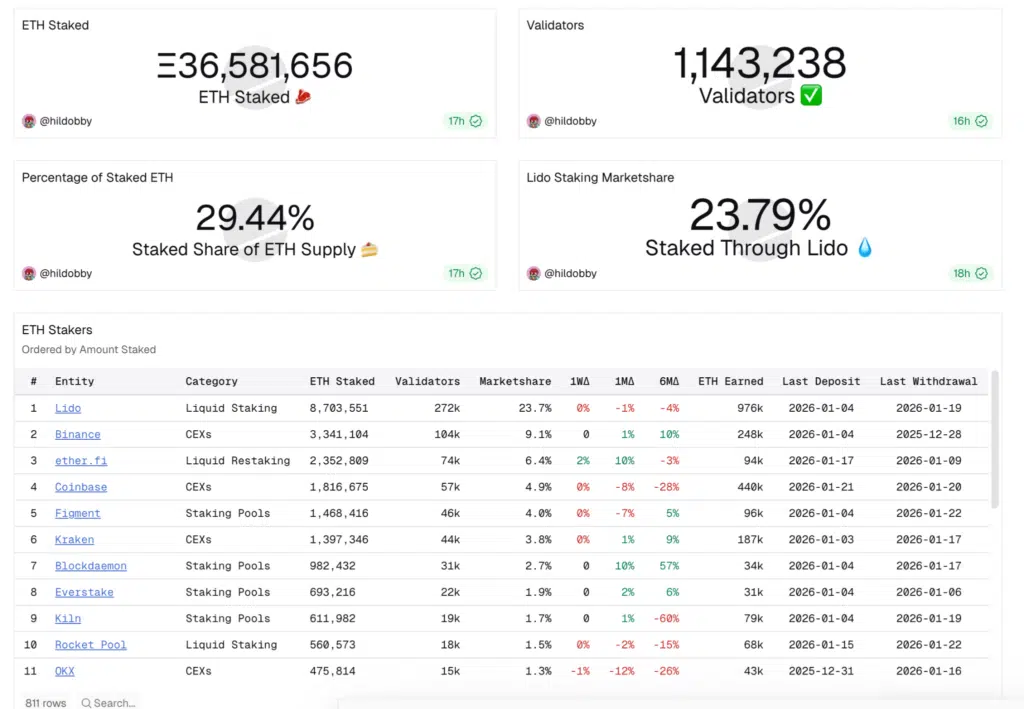Follow the ether.fi link in the table
1024x709 pixels.
click(79, 461)
